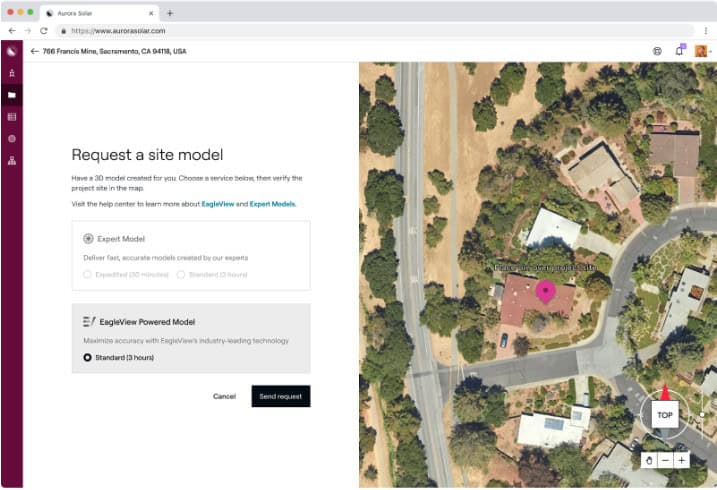Focus the URL address bar

375,31
